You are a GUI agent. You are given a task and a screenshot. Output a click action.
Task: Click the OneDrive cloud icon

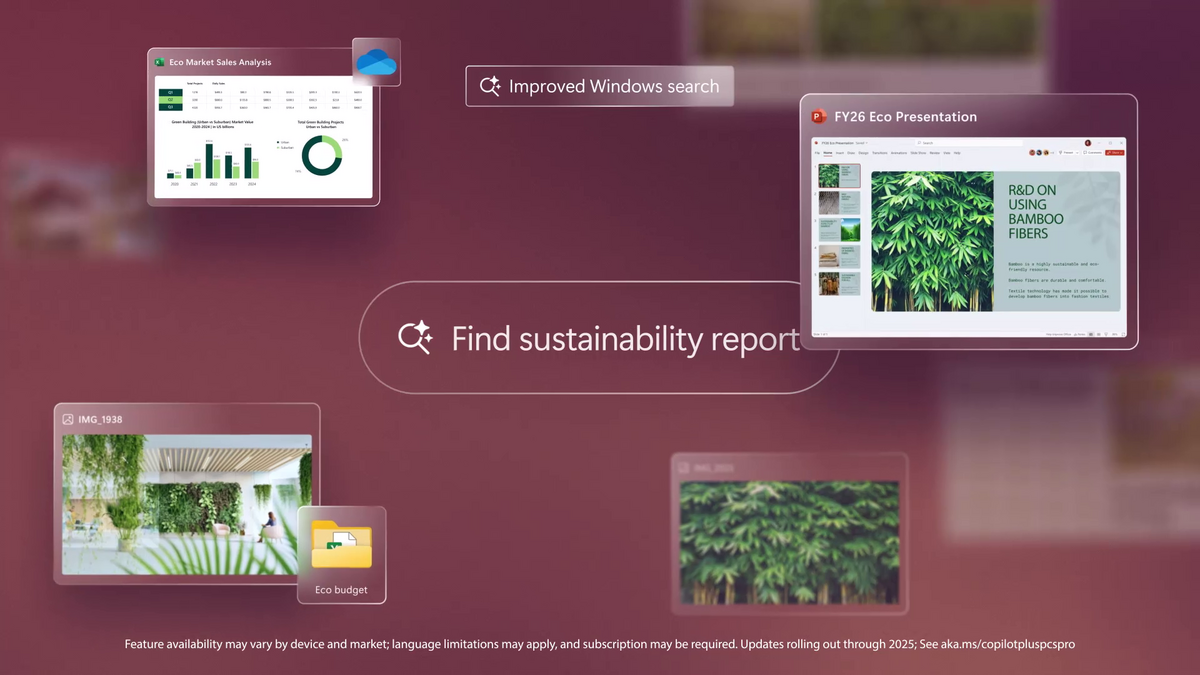(376, 62)
